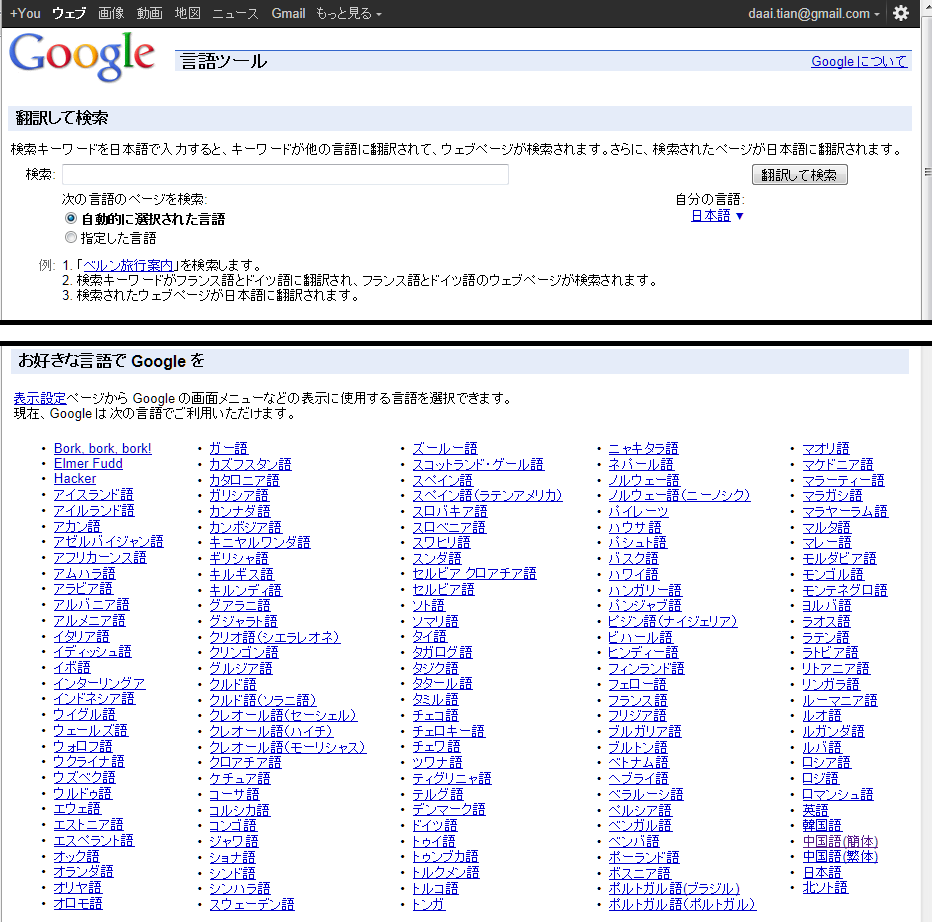Select マオリ語 language link
Screen dimensions: 932x922
tap(826, 449)
